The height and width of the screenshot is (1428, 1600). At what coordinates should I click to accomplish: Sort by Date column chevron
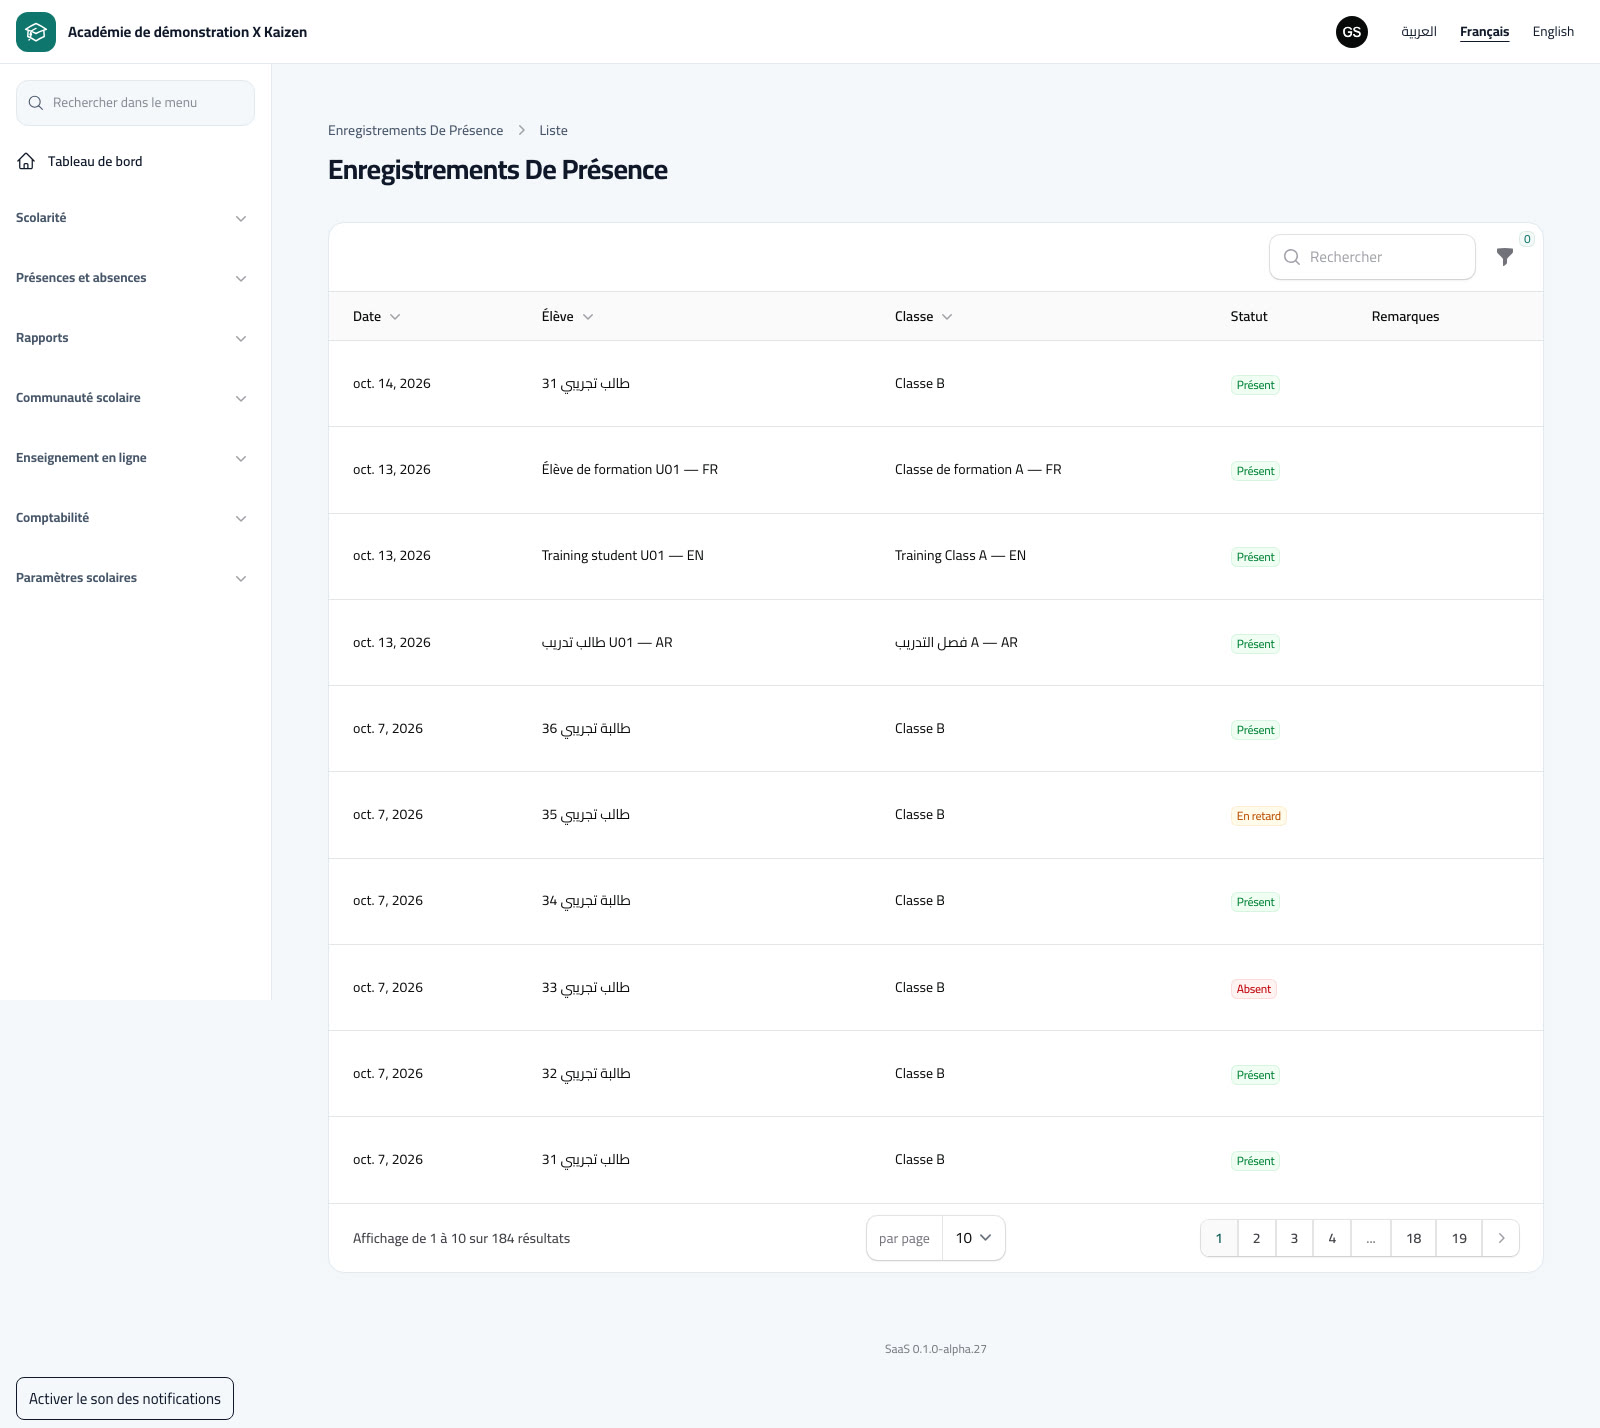(x=395, y=317)
